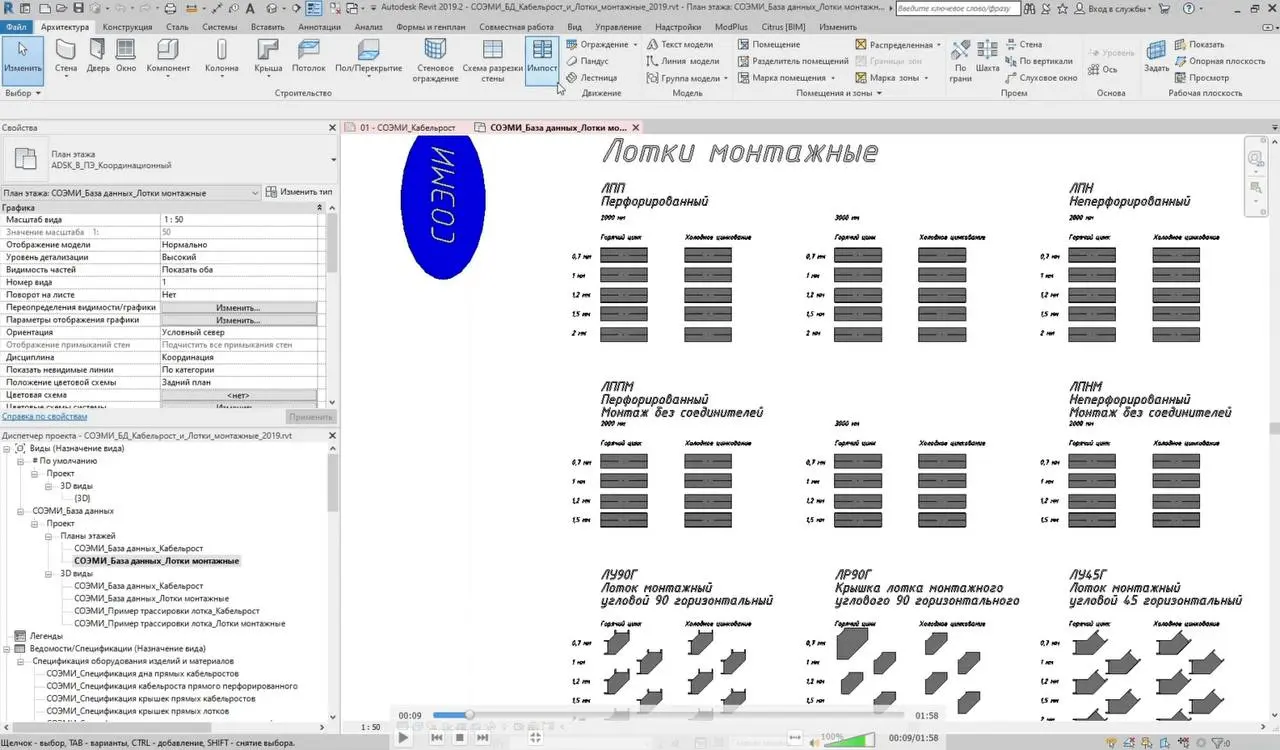Select the Линия модели tool

pyautogui.click(x=682, y=61)
